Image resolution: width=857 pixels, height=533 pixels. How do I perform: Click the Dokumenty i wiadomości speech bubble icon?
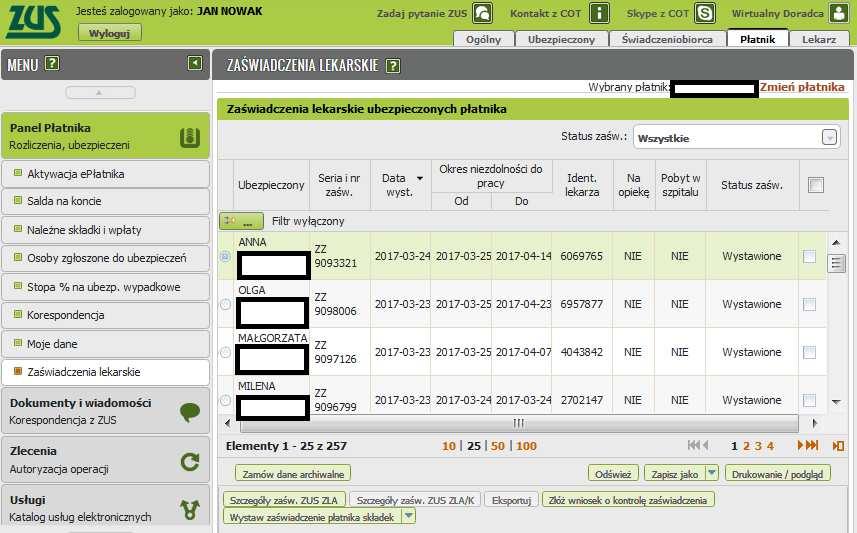pos(190,412)
